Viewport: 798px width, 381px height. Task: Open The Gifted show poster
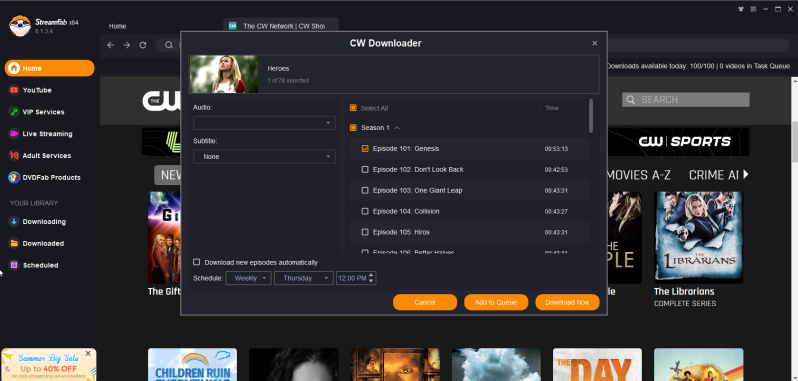point(164,238)
